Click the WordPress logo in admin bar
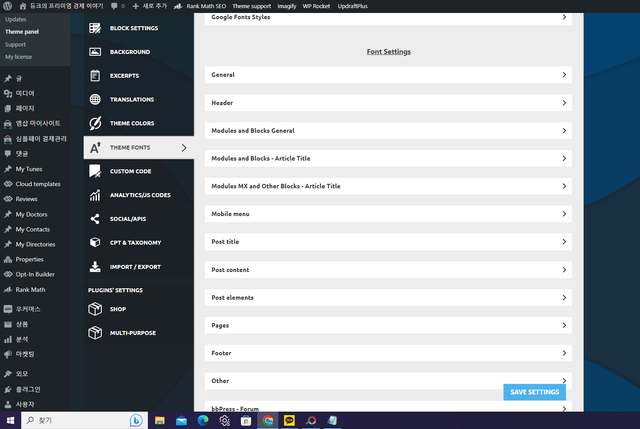 pyautogui.click(x=7, y=6)
